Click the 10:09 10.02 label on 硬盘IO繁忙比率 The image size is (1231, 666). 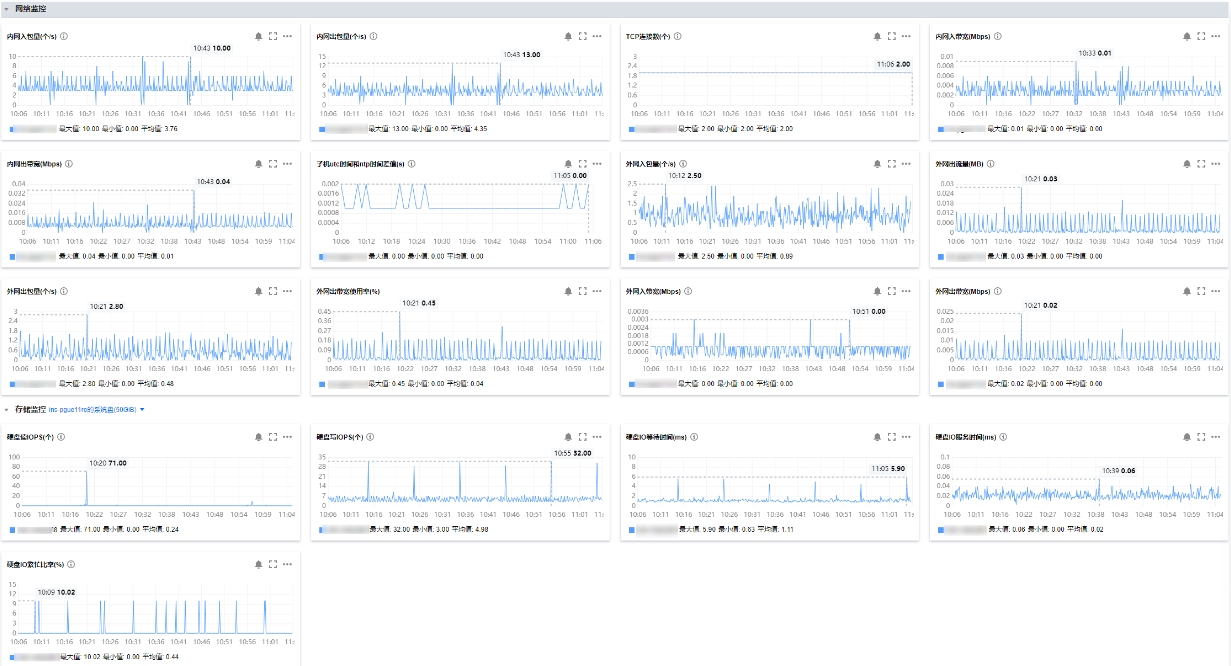point(57,592)
